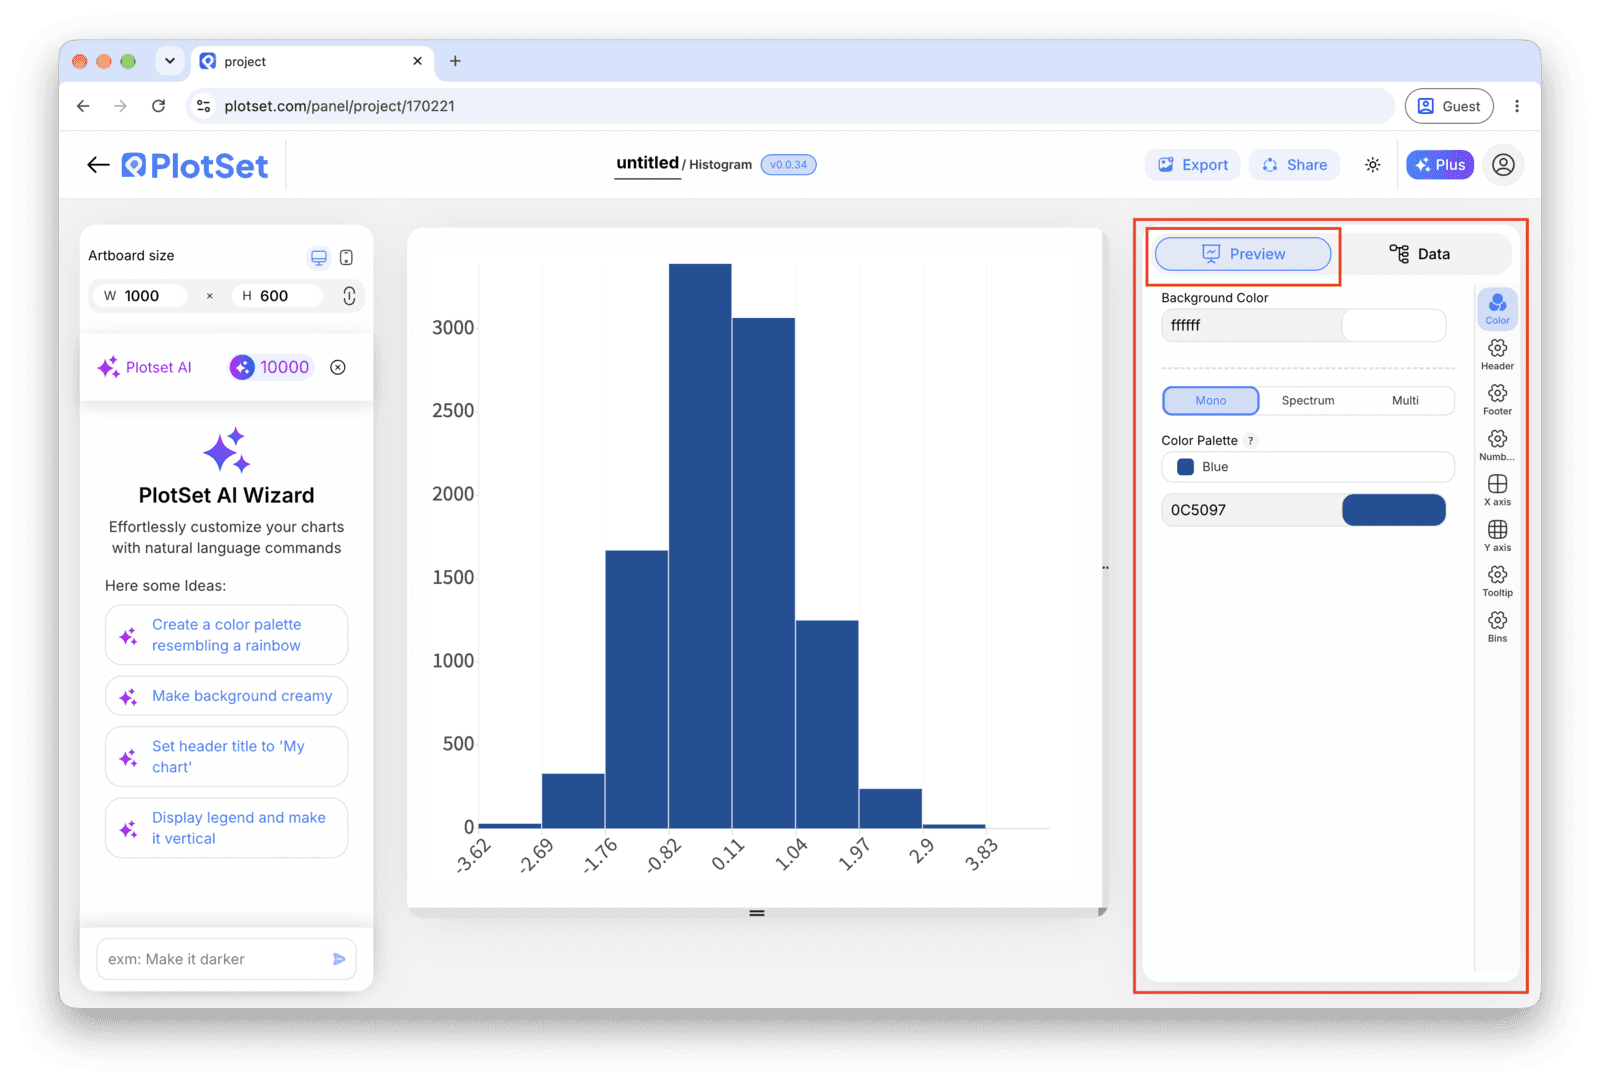Click the Guest profile button
The width and height of the screenshot is (1600, 1086).
1448,106
